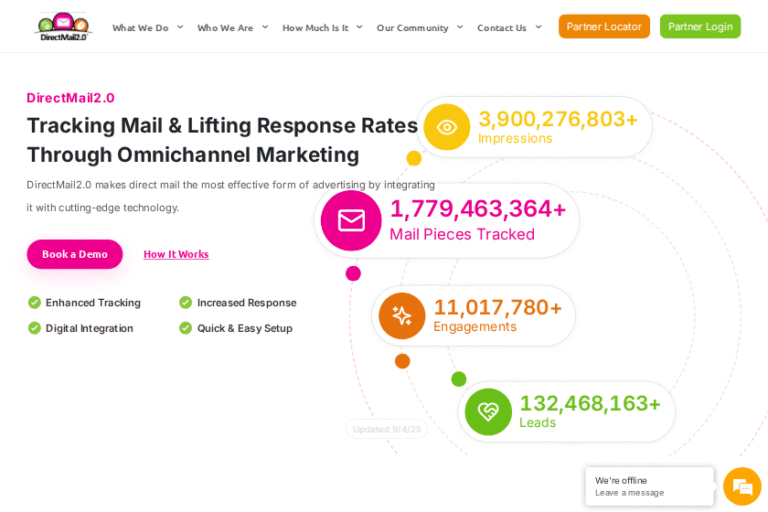Follow the How It Works link

click(176, 254)
